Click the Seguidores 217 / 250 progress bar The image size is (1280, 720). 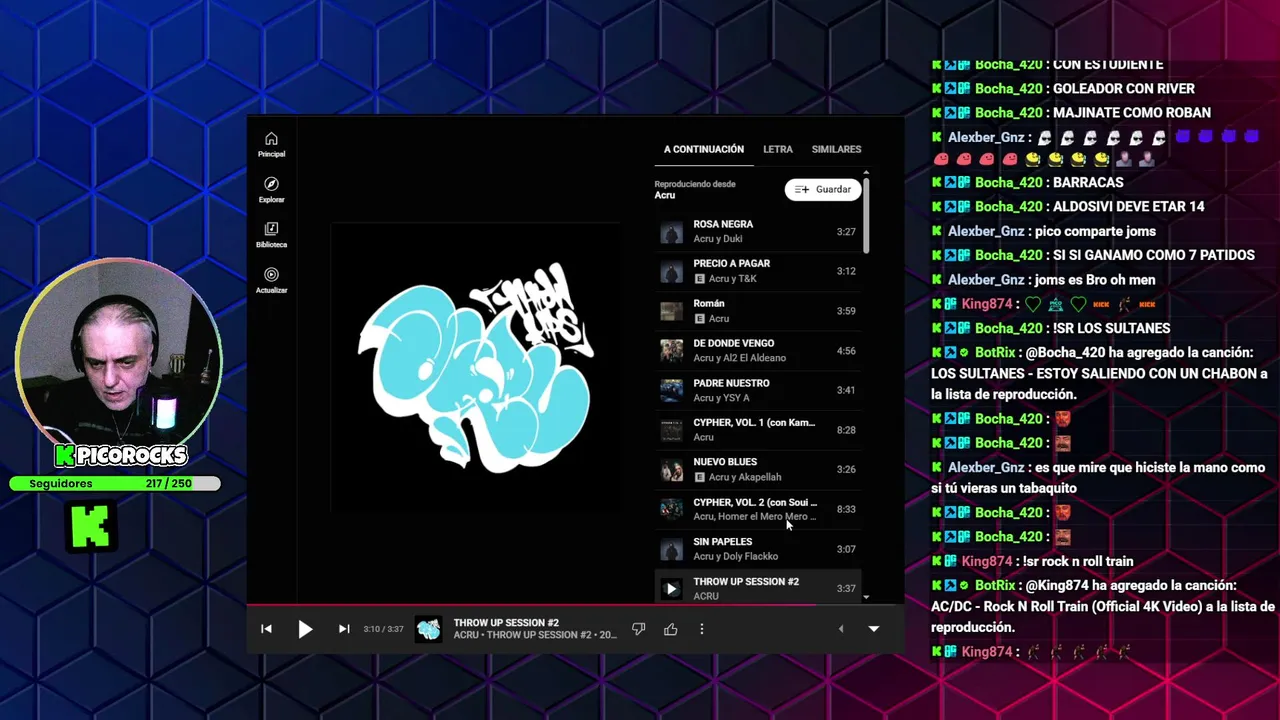(115, 483)
